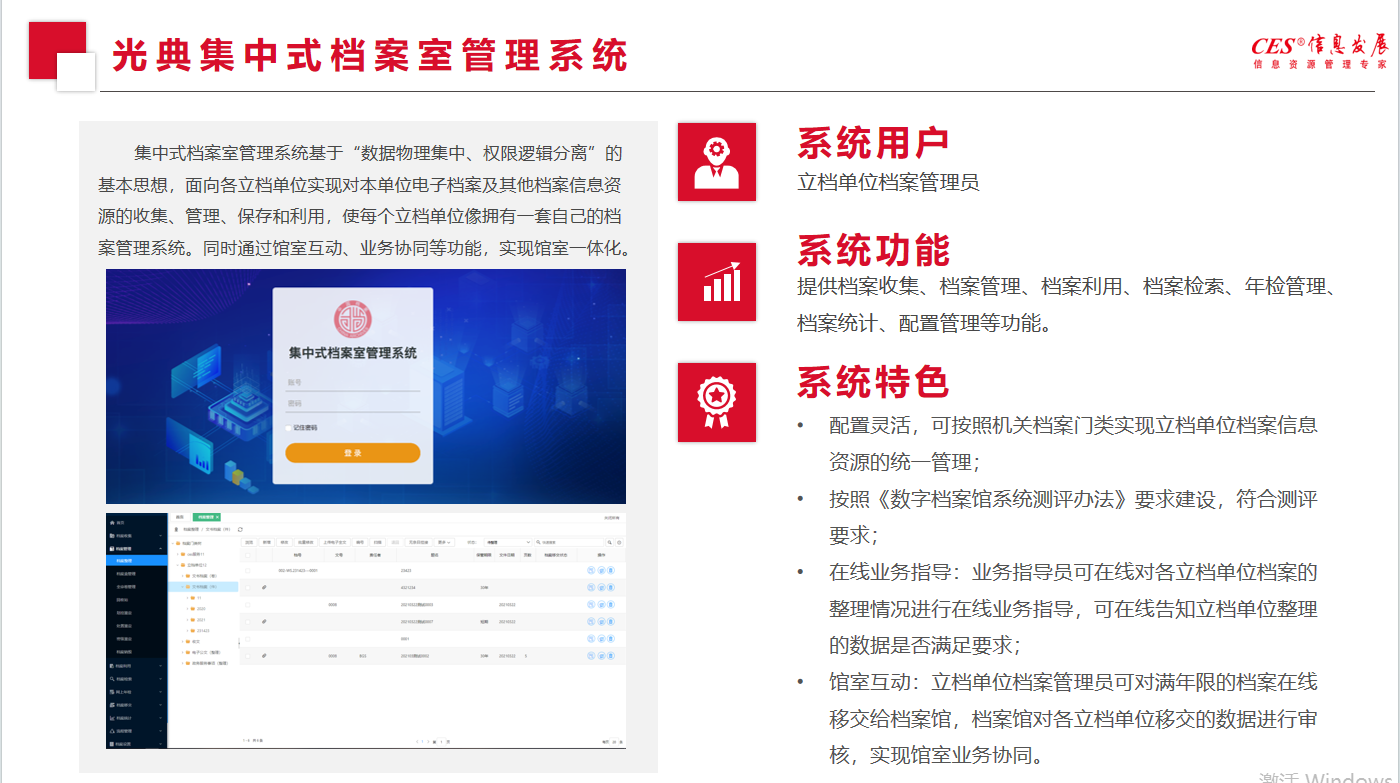Select the green 档案管理 tab

(x=205, y=517)
